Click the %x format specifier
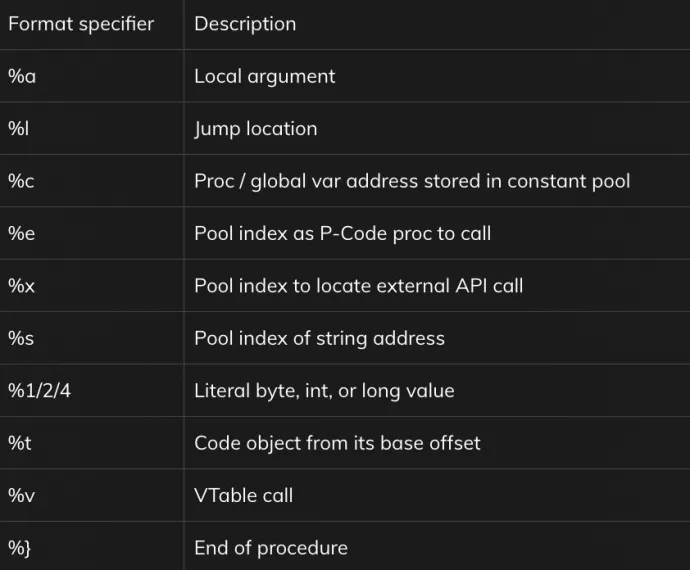The image size is (690, 570). (21, 286)
